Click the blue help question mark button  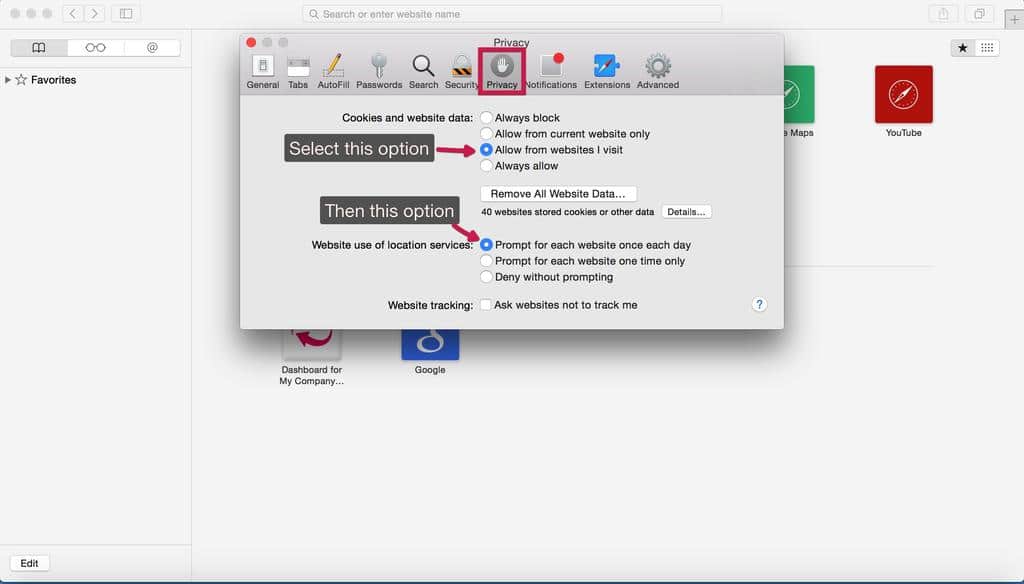click(759, 305)
